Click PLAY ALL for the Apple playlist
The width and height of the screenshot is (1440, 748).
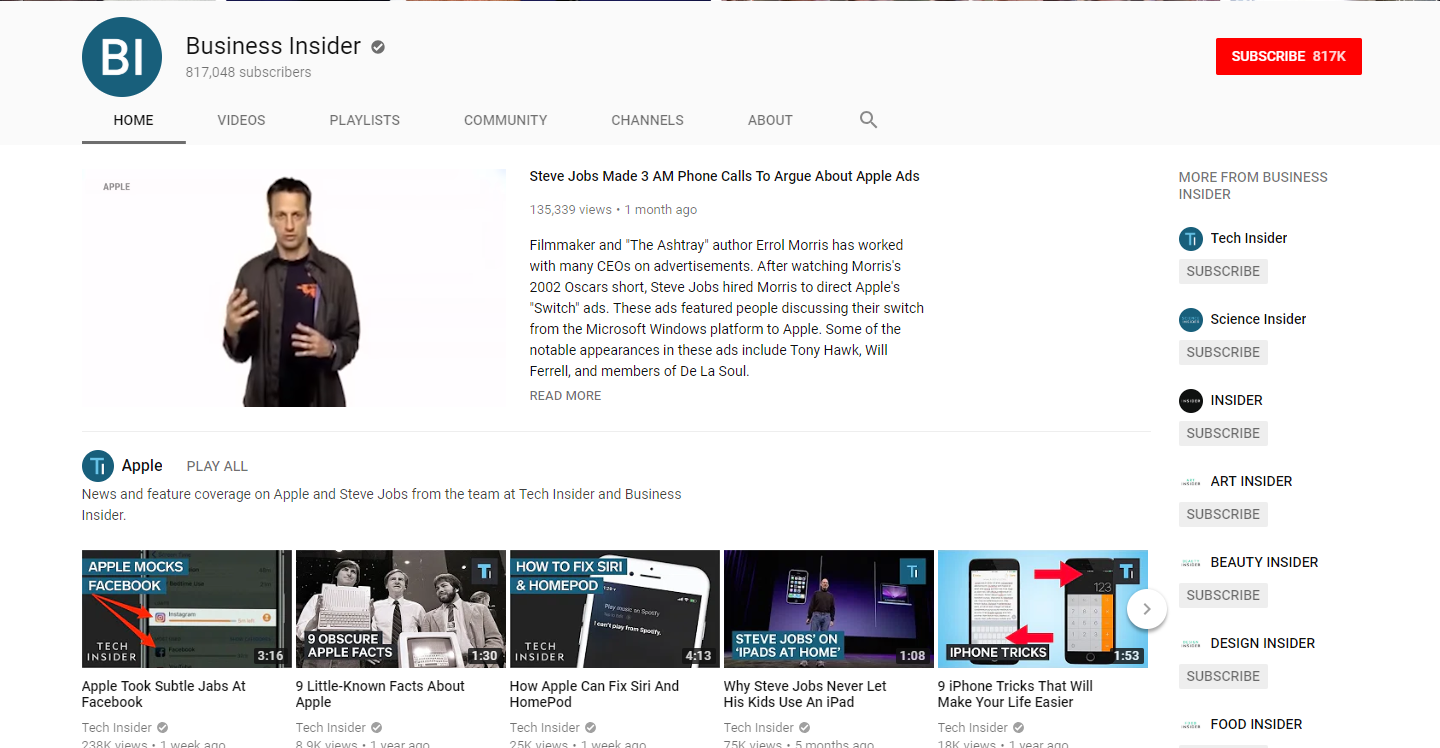216,466
